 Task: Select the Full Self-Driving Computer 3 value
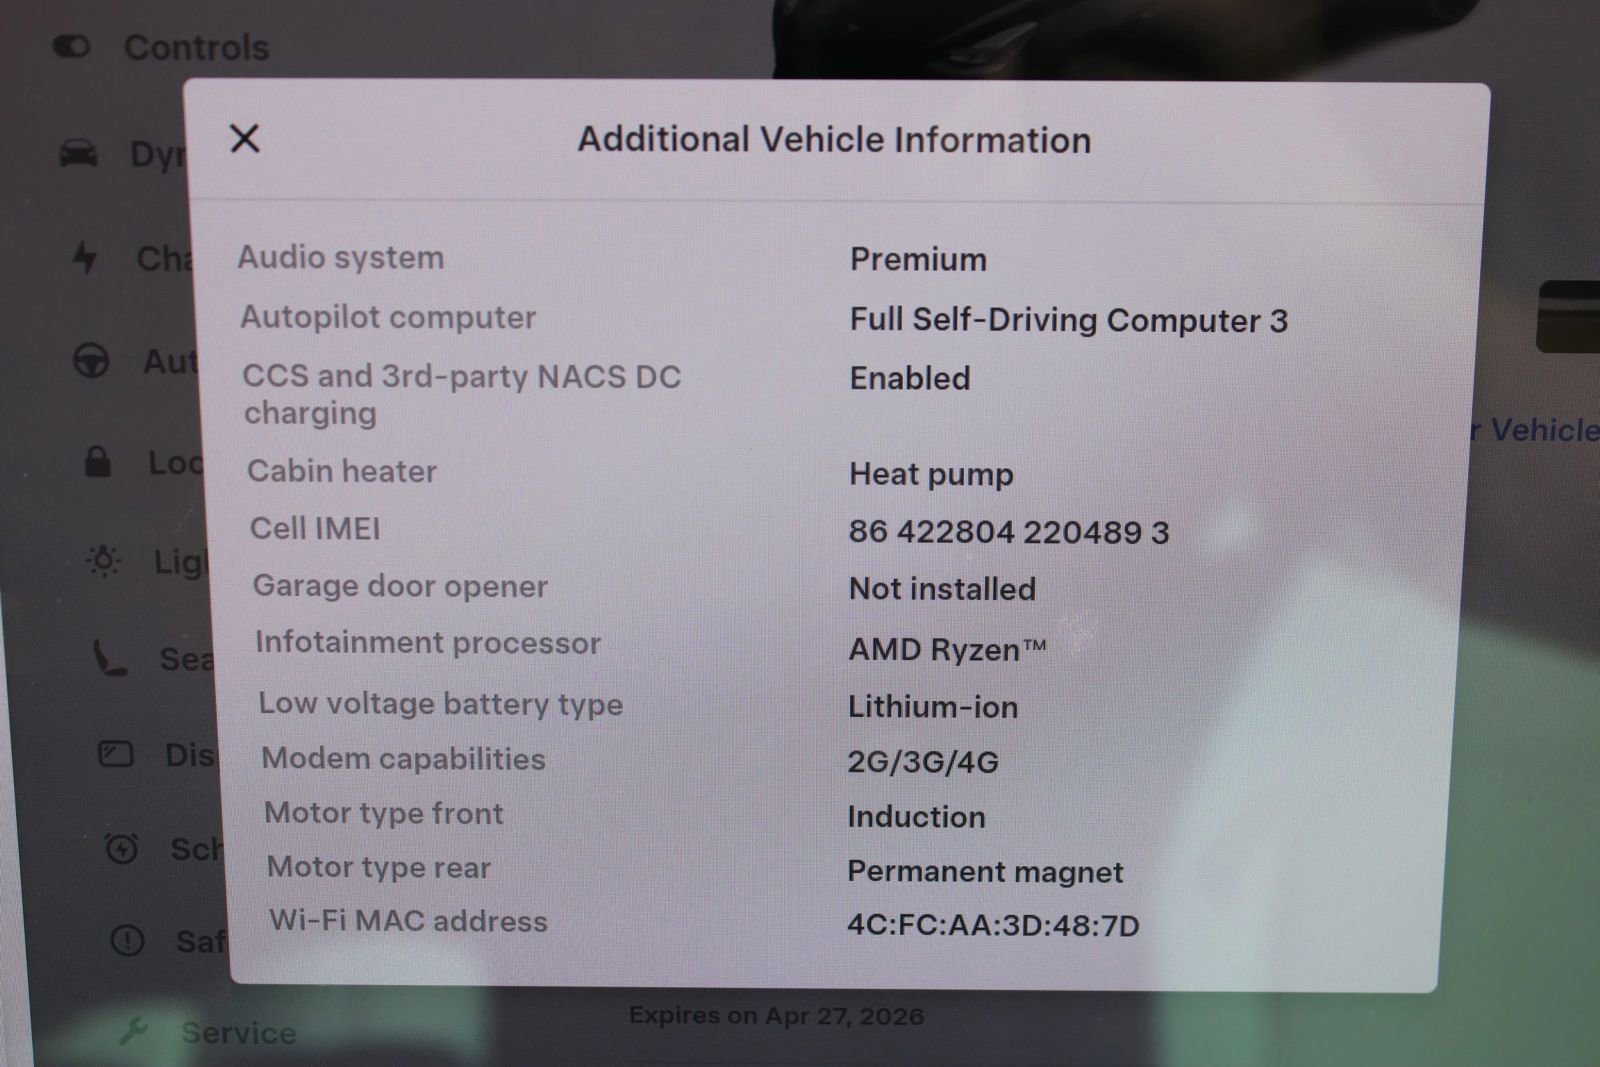coord(1068,320)
